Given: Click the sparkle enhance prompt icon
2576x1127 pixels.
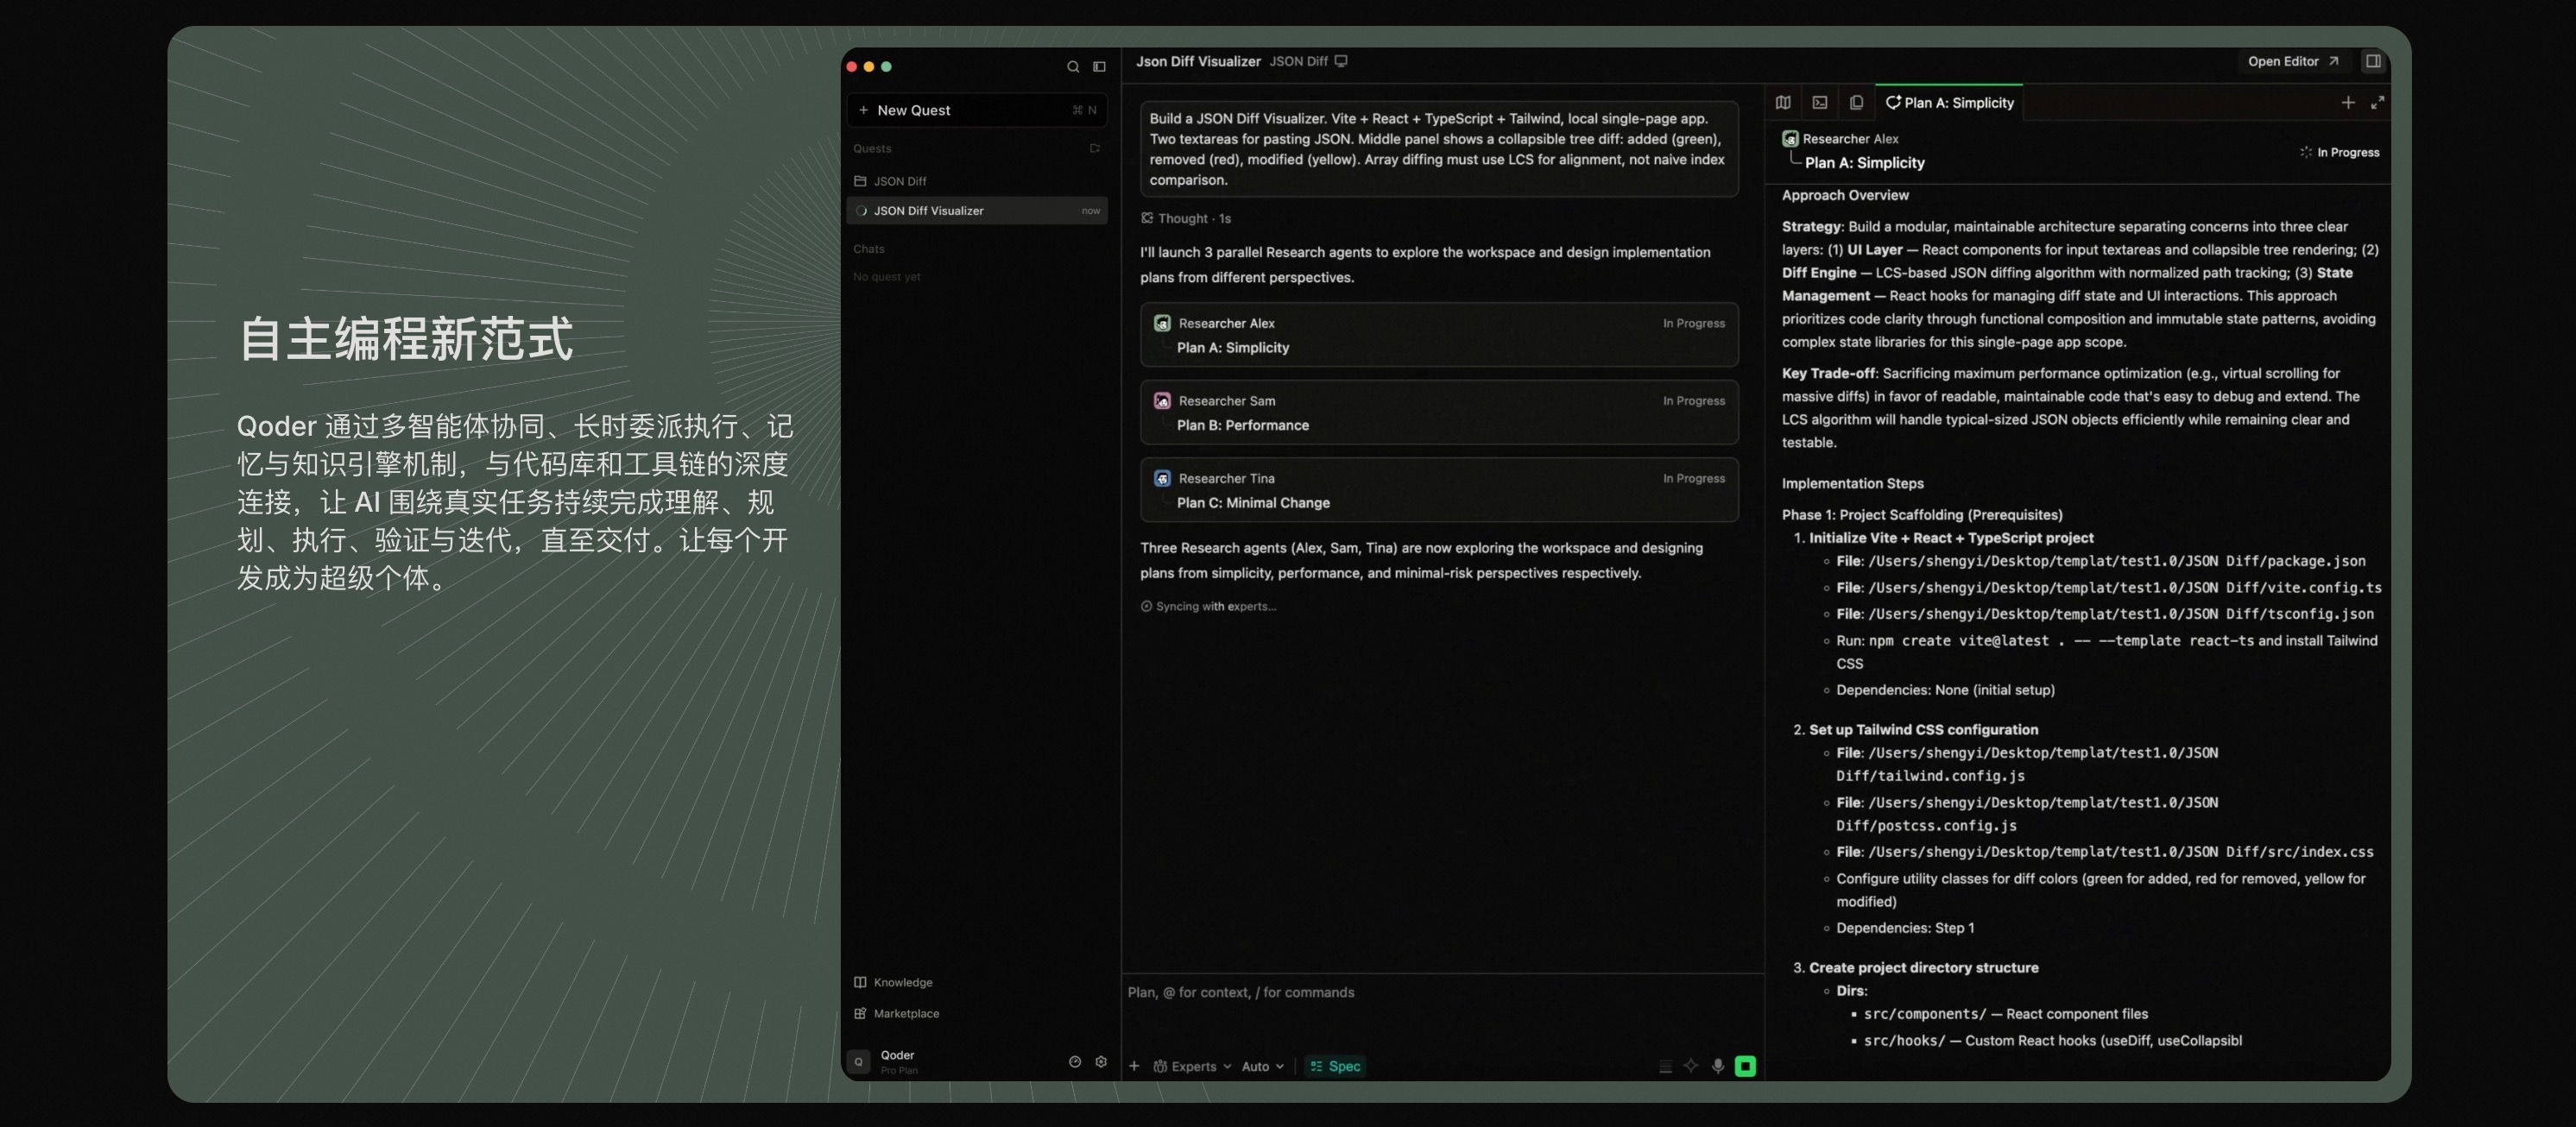Looking at the screenshot, I should tap(1691, 1066).
